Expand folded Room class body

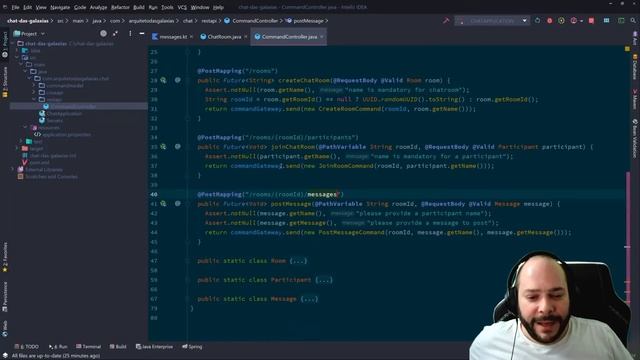(298, 261)
